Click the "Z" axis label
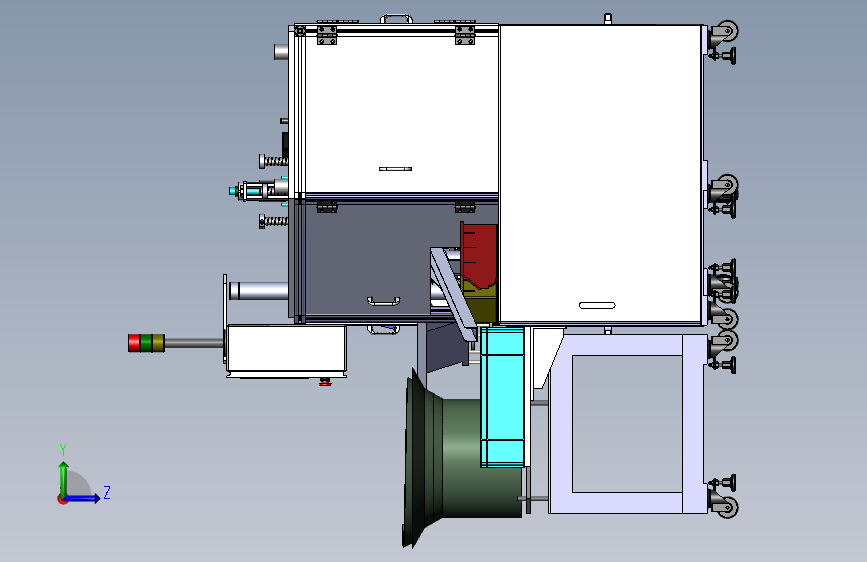This screenshot has height=562, width=867. [107, 492]
